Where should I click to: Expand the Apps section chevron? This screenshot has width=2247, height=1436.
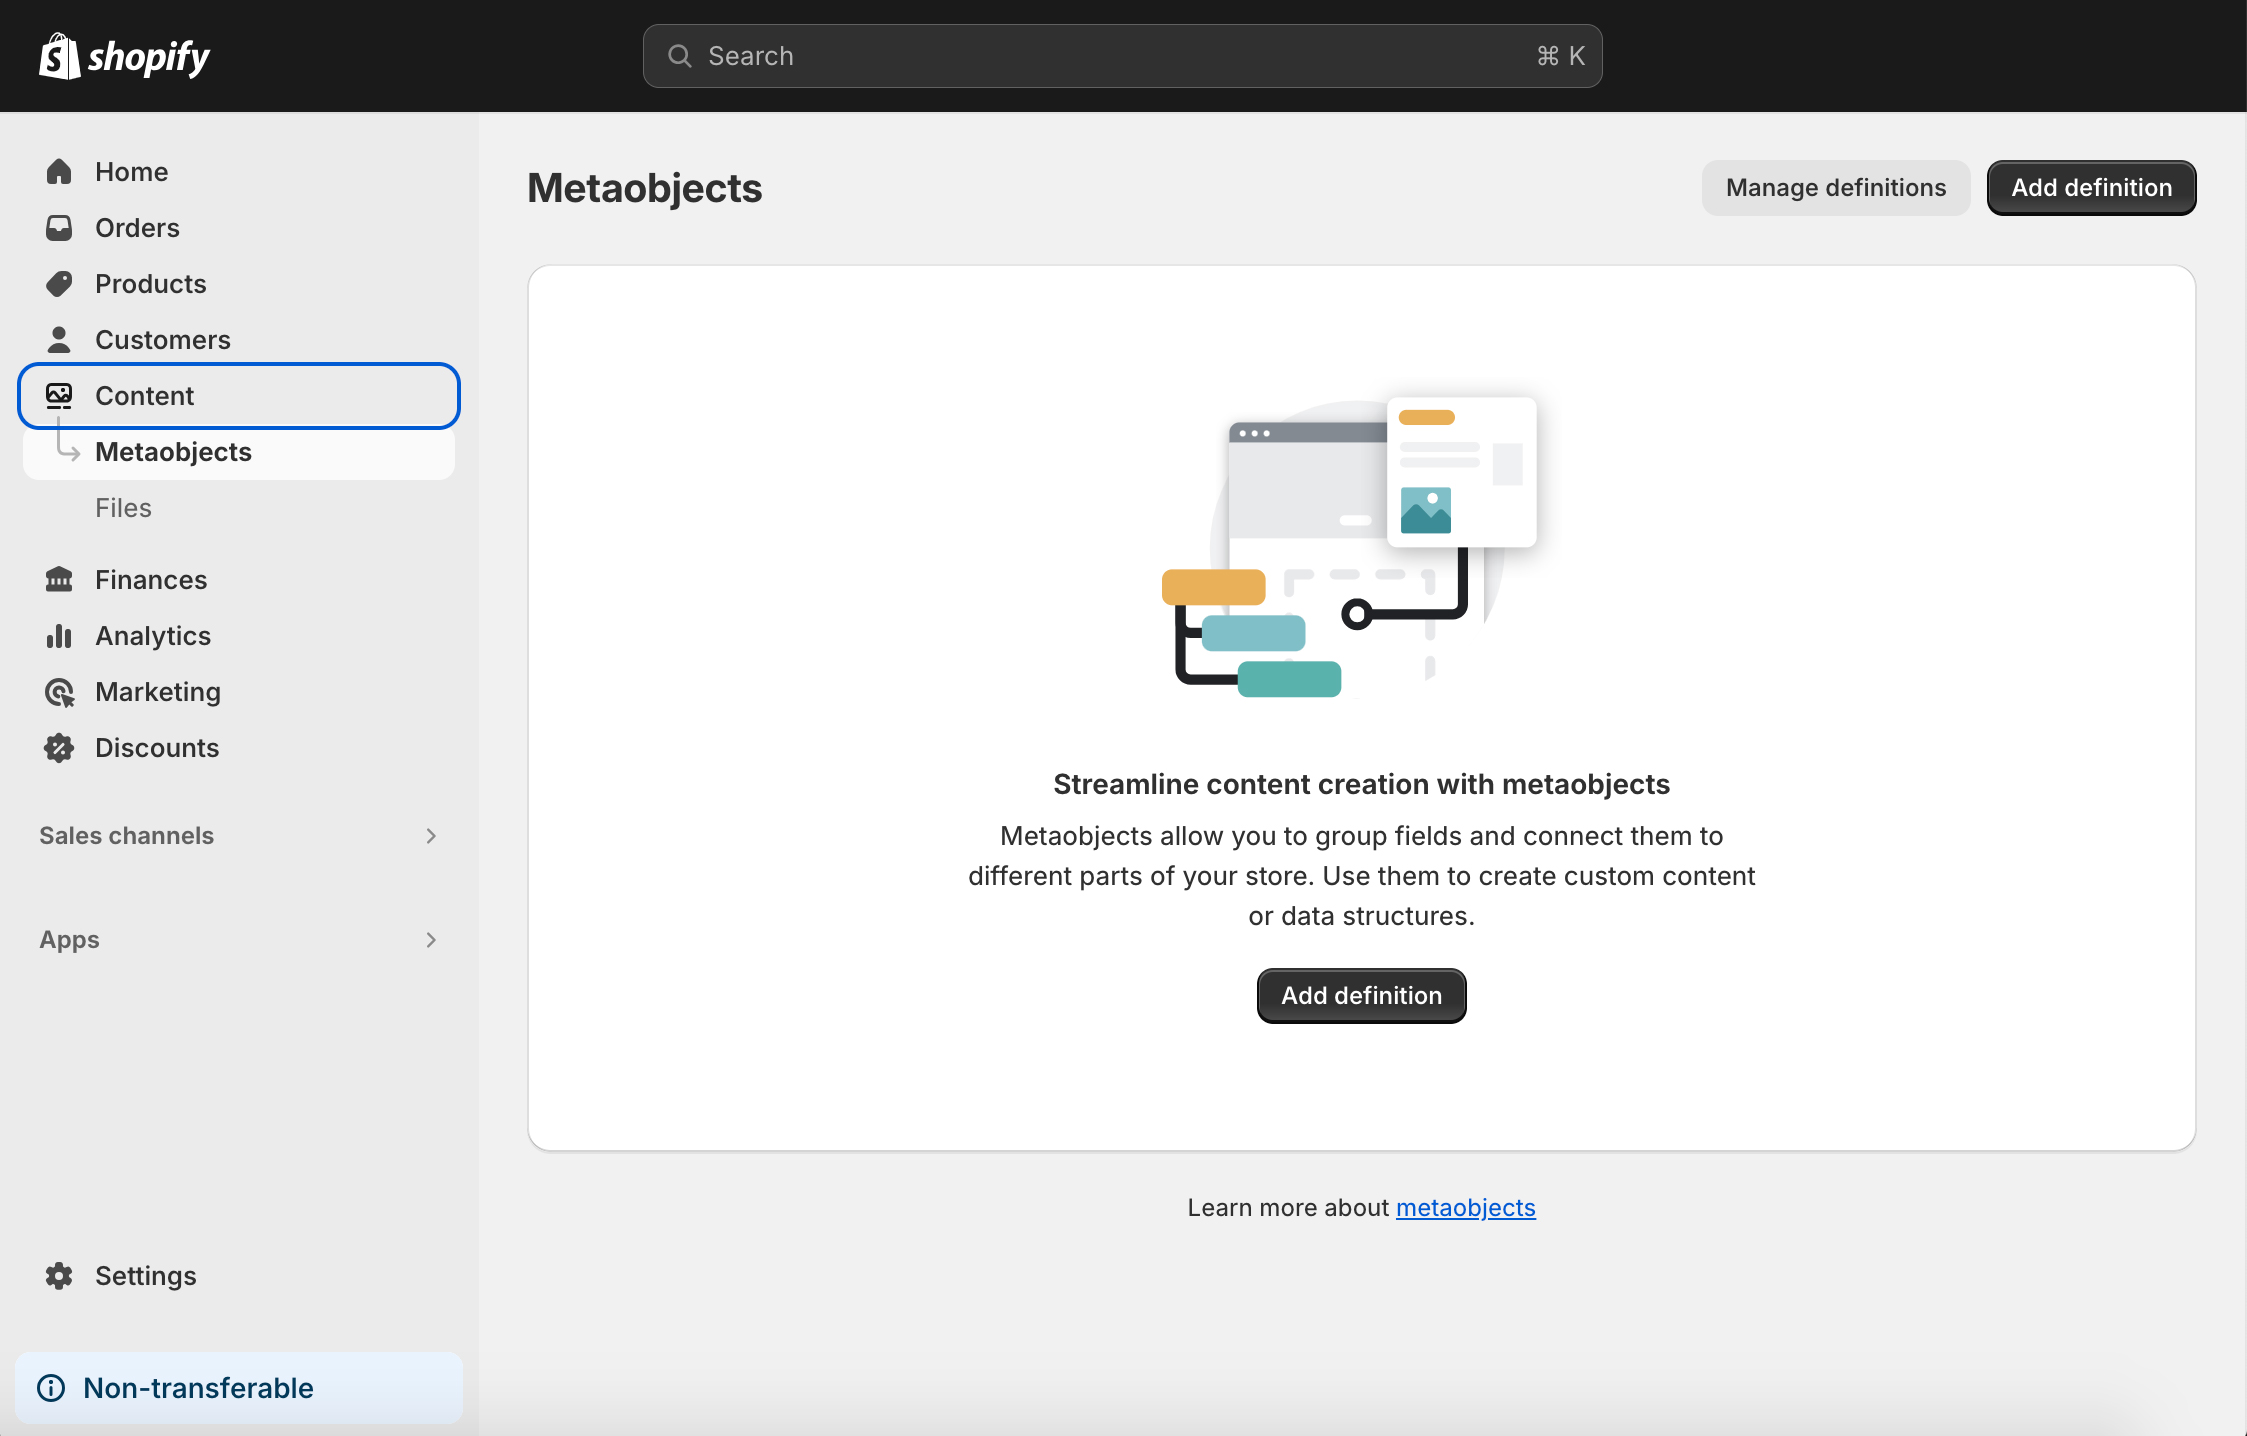[431, 940]
